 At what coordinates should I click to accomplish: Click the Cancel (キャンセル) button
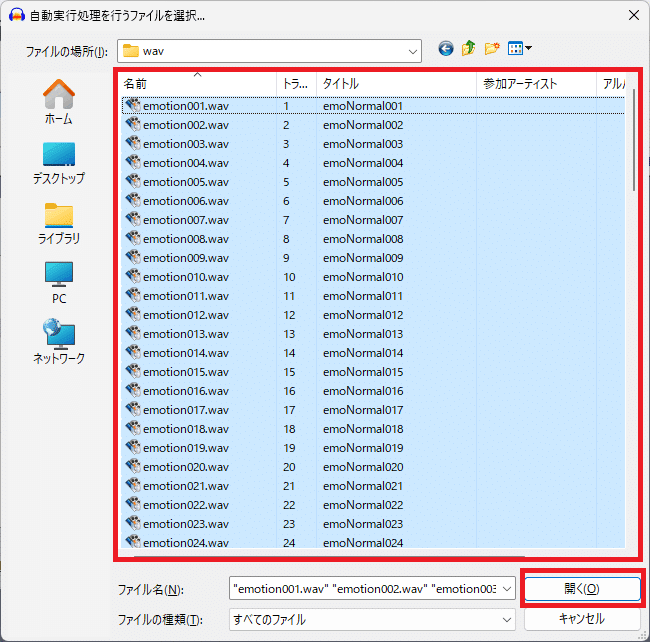coord(582,619)
